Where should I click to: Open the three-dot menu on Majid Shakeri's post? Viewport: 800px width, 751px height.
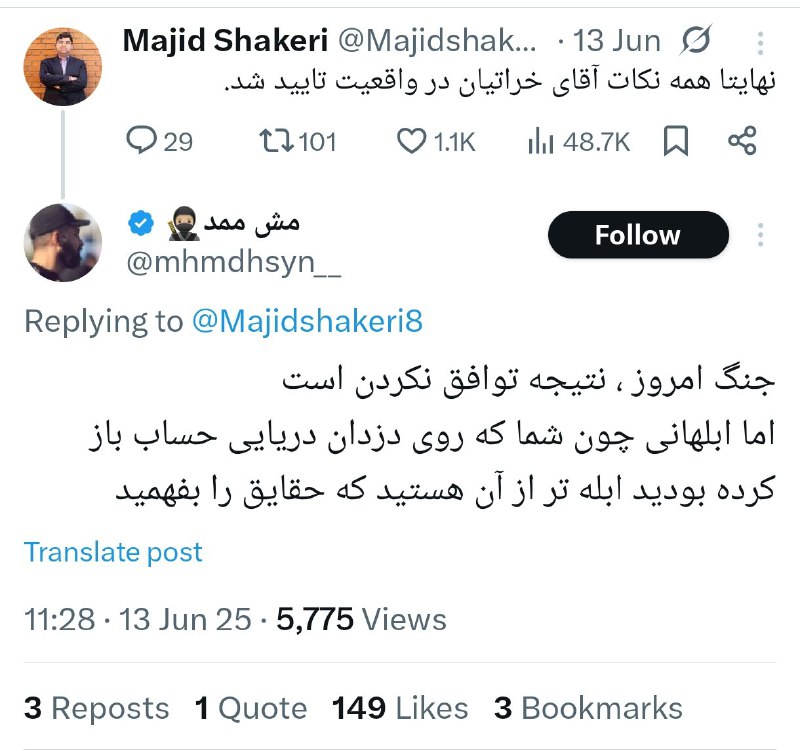point(760,43)
